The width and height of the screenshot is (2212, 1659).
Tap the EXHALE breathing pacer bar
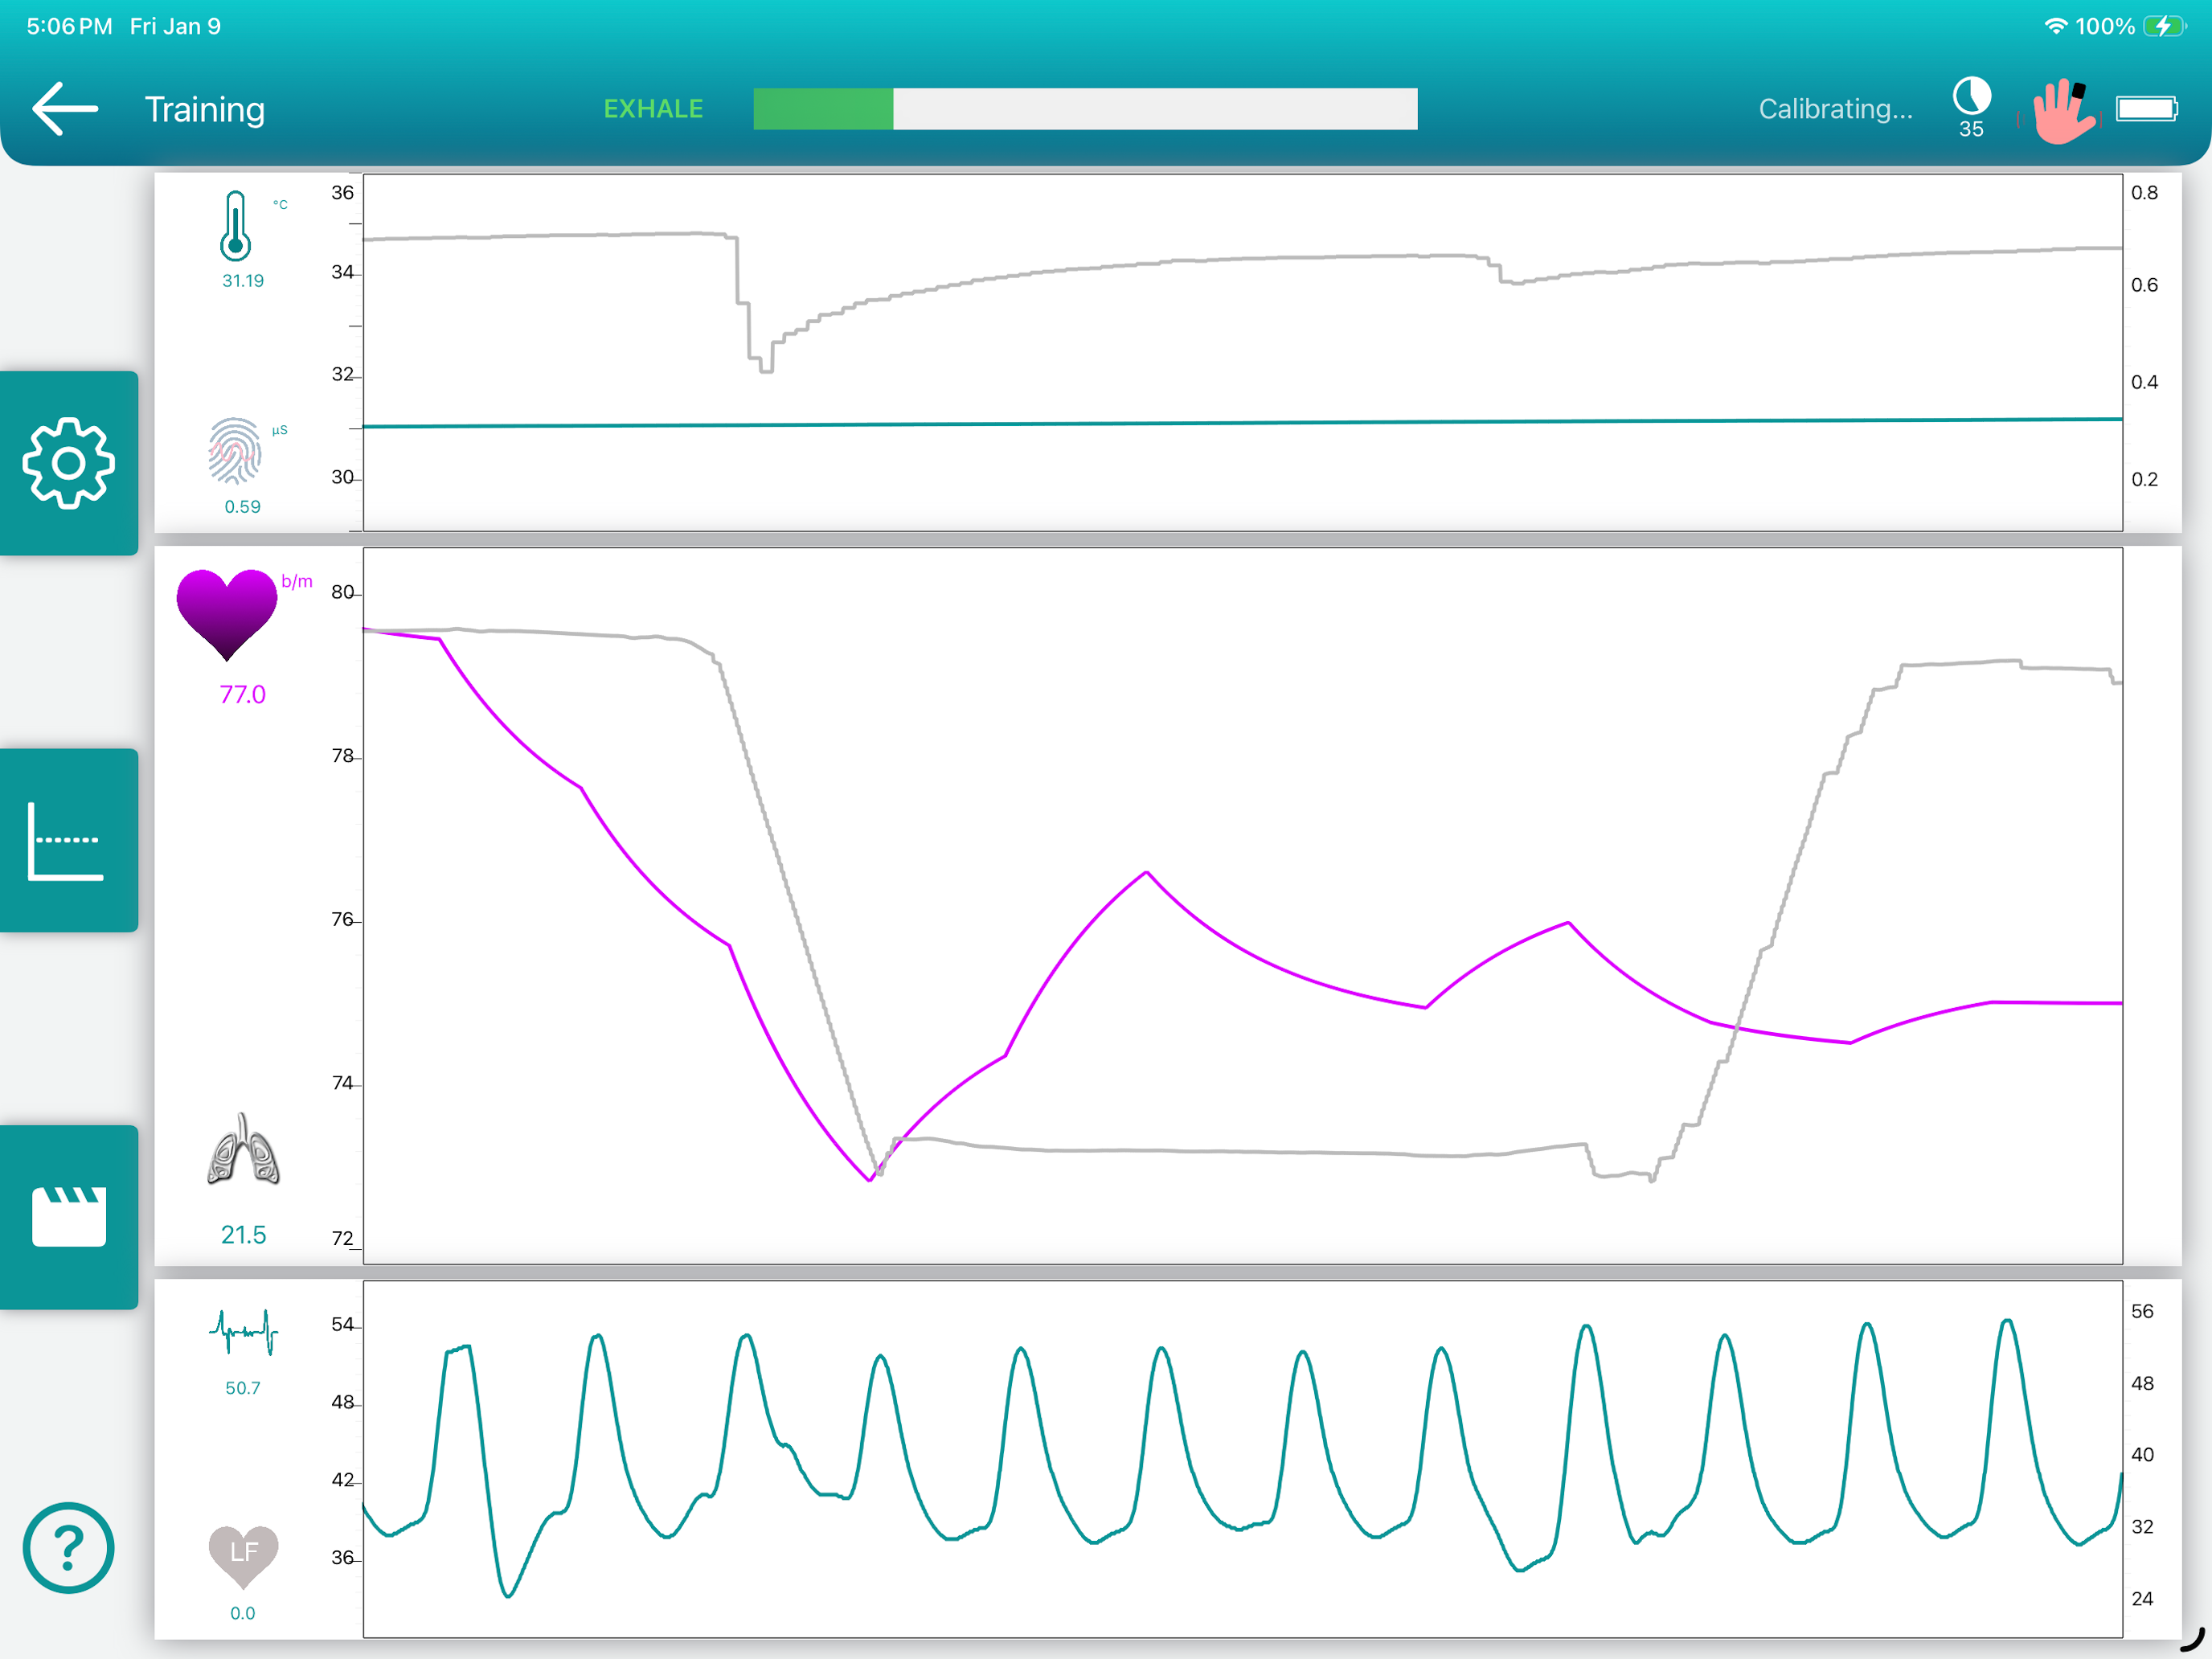click(1085, 108)
